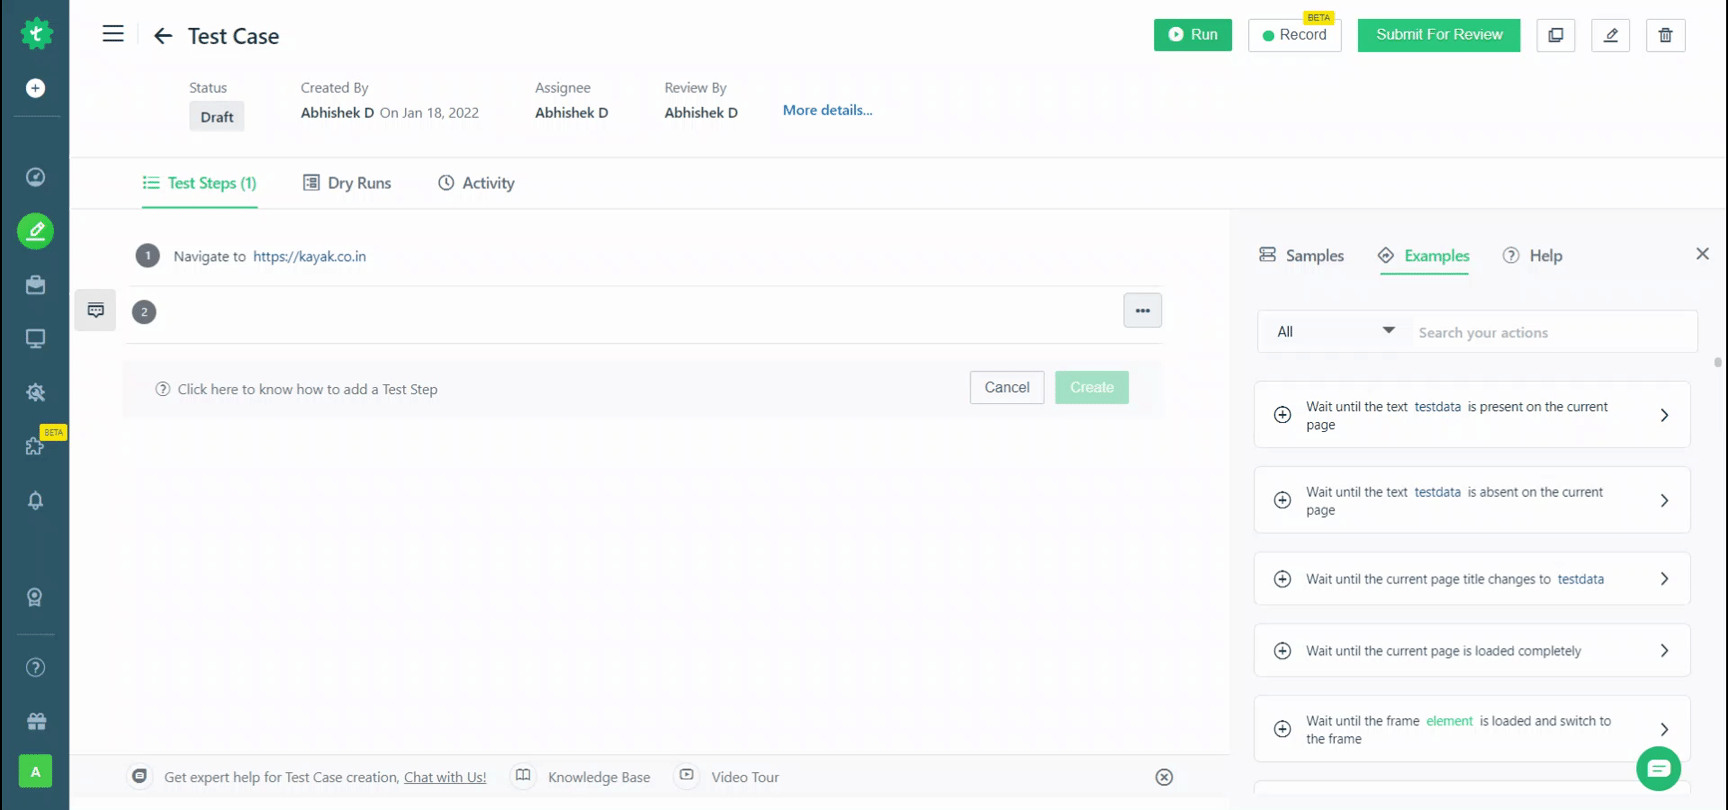Click the plus create icon in sidebar
The height and width of the screenshot is (810, 1728).
(x=35, y=88)
